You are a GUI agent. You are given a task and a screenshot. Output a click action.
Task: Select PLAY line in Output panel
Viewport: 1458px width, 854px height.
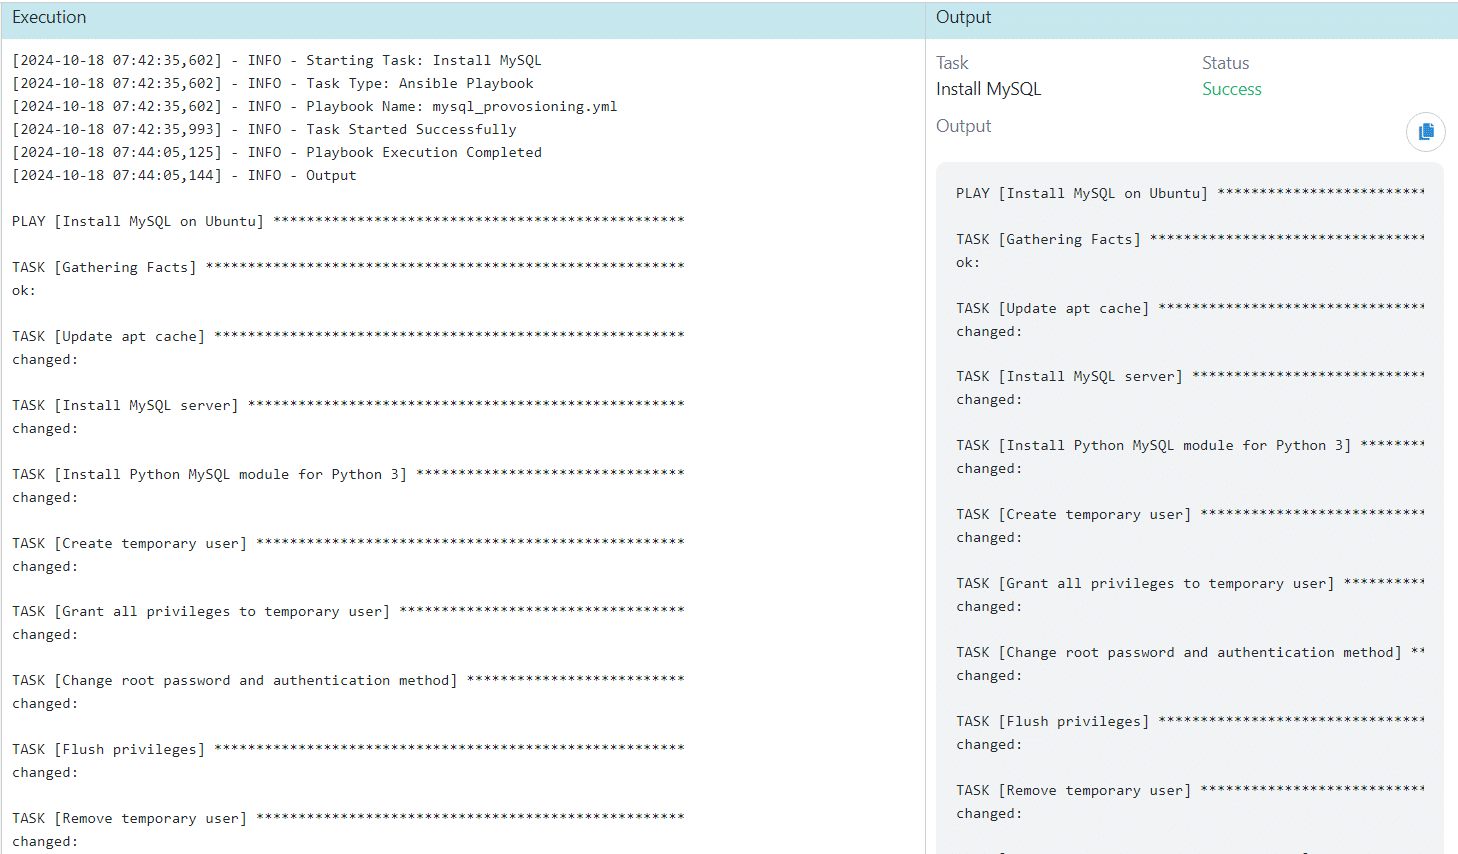coord(1190,194)
